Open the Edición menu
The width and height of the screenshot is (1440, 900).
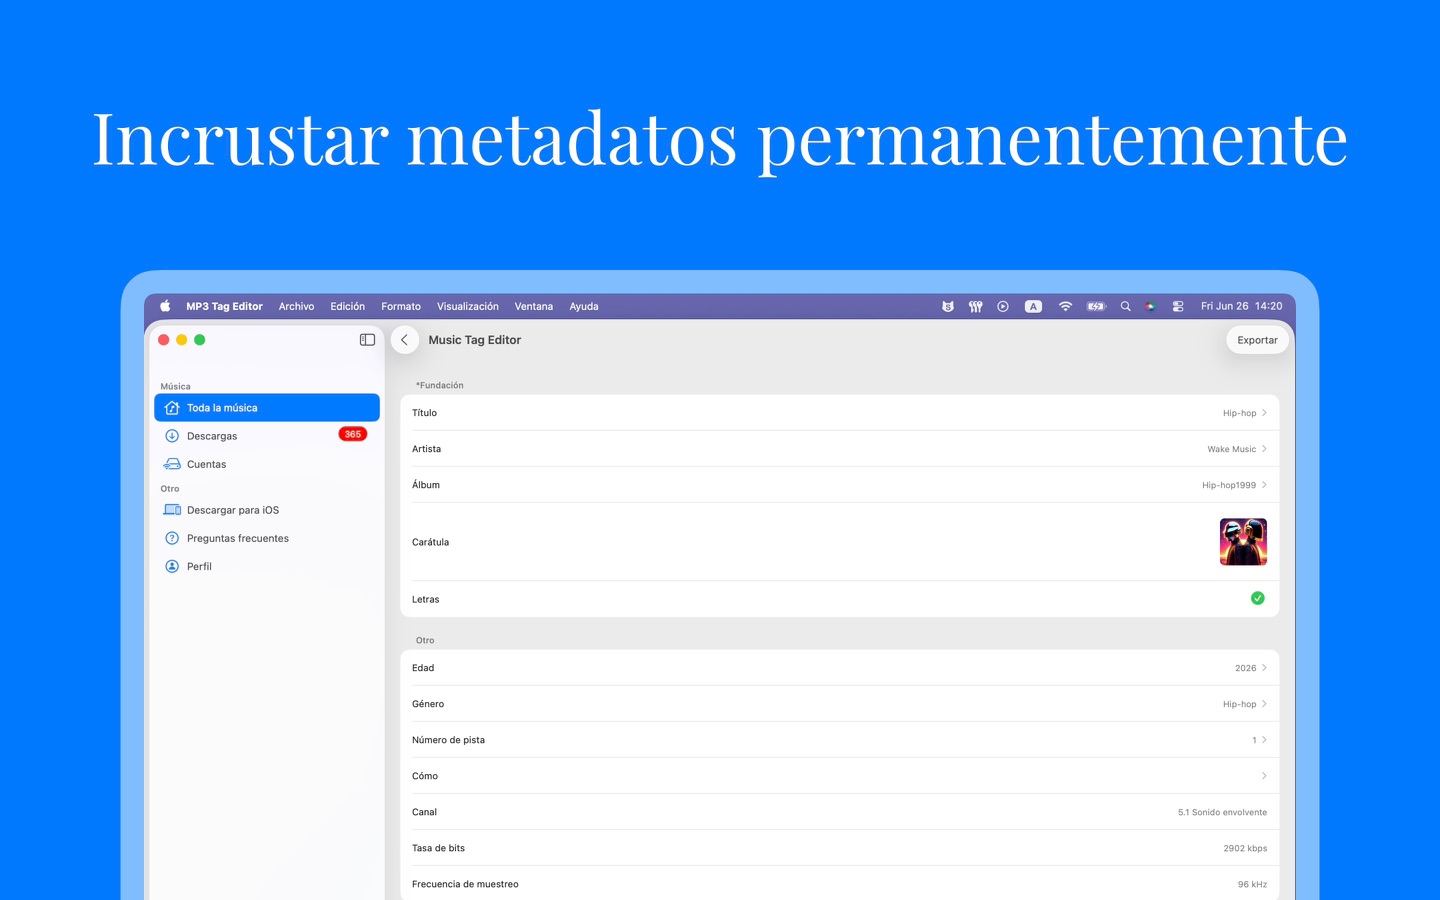coord(348,306)
